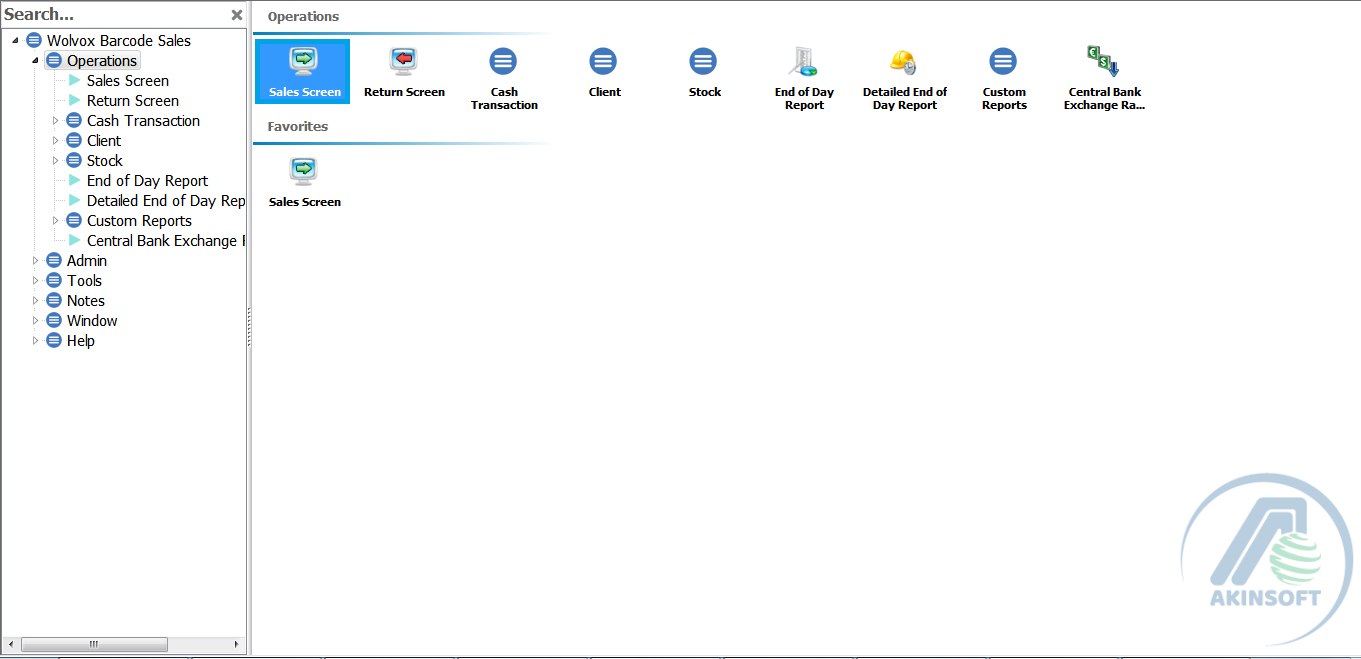Expand the Stock tree node arrow
Screen dimensions: 1361x659
[x=56, y=161]
